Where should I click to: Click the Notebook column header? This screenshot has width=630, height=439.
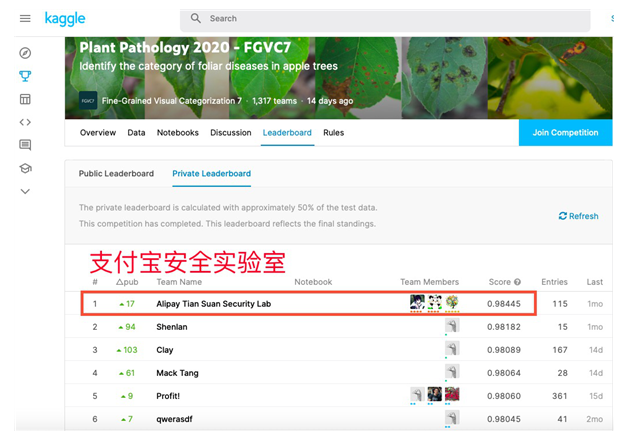(313, 282)
